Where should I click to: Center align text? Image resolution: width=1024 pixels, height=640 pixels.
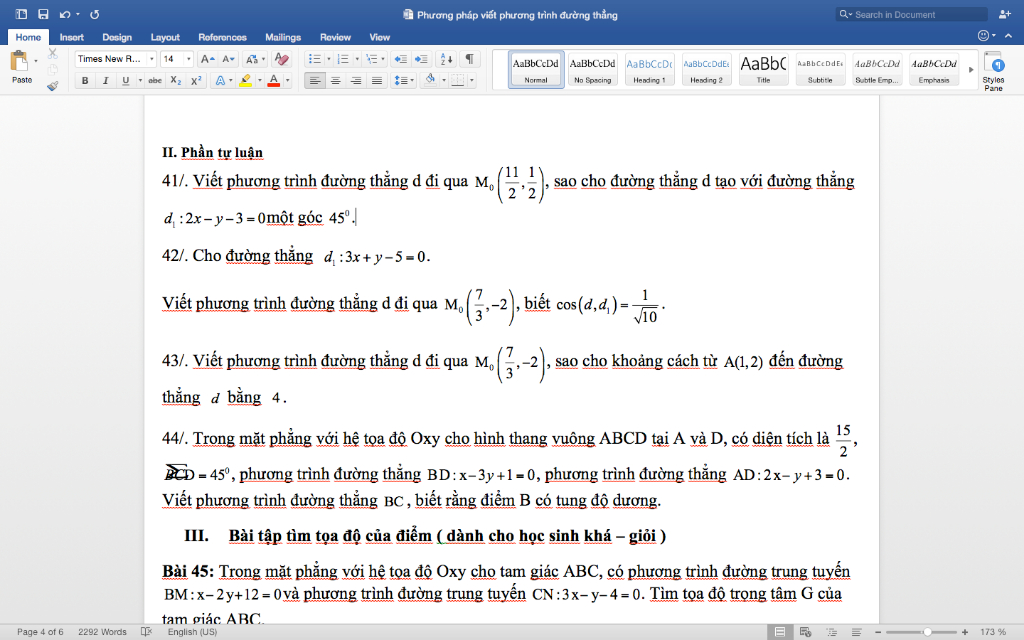(336, 80)
